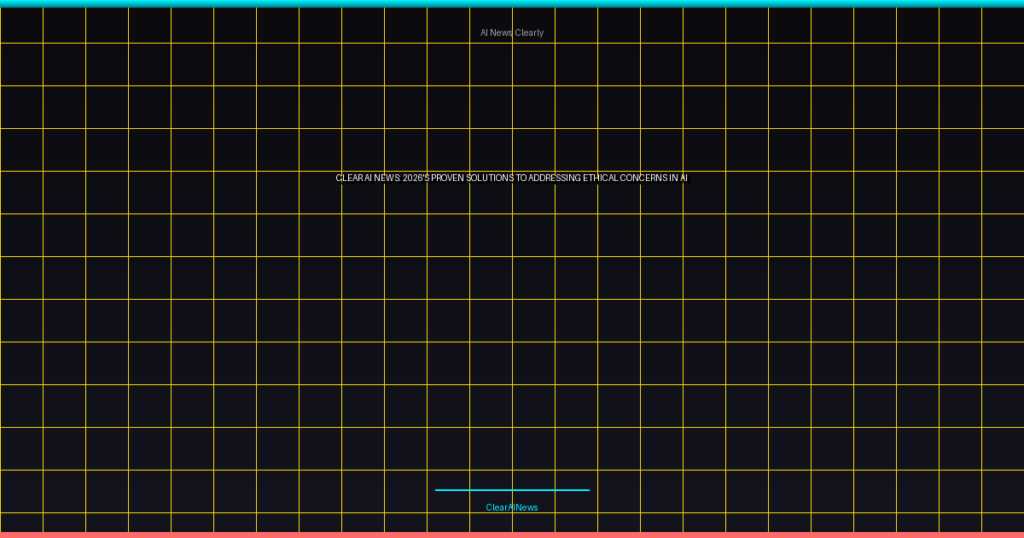Click the ClearAINews link
Image resolution: width=1024 pixels, height=538 pixels.
click(x=512, y=507)
